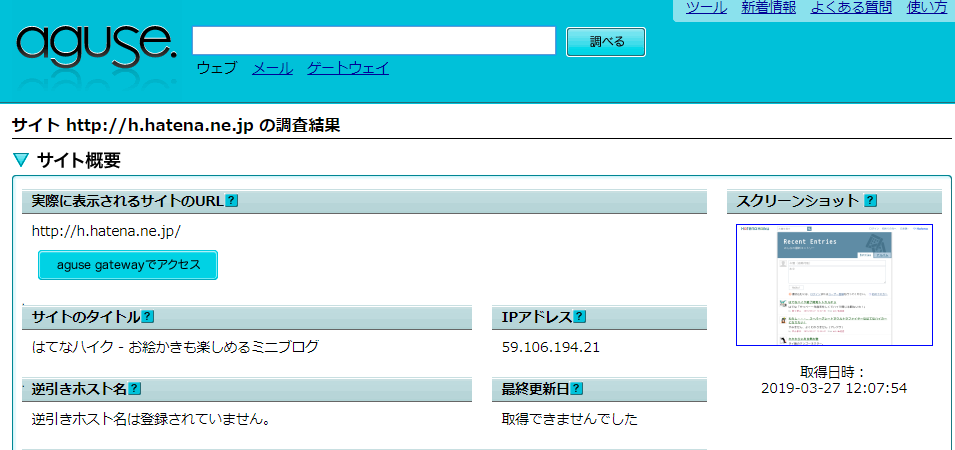955x450 pixels.
Task: Open help icon beside スクリーンショット
Action: (871, 201)
